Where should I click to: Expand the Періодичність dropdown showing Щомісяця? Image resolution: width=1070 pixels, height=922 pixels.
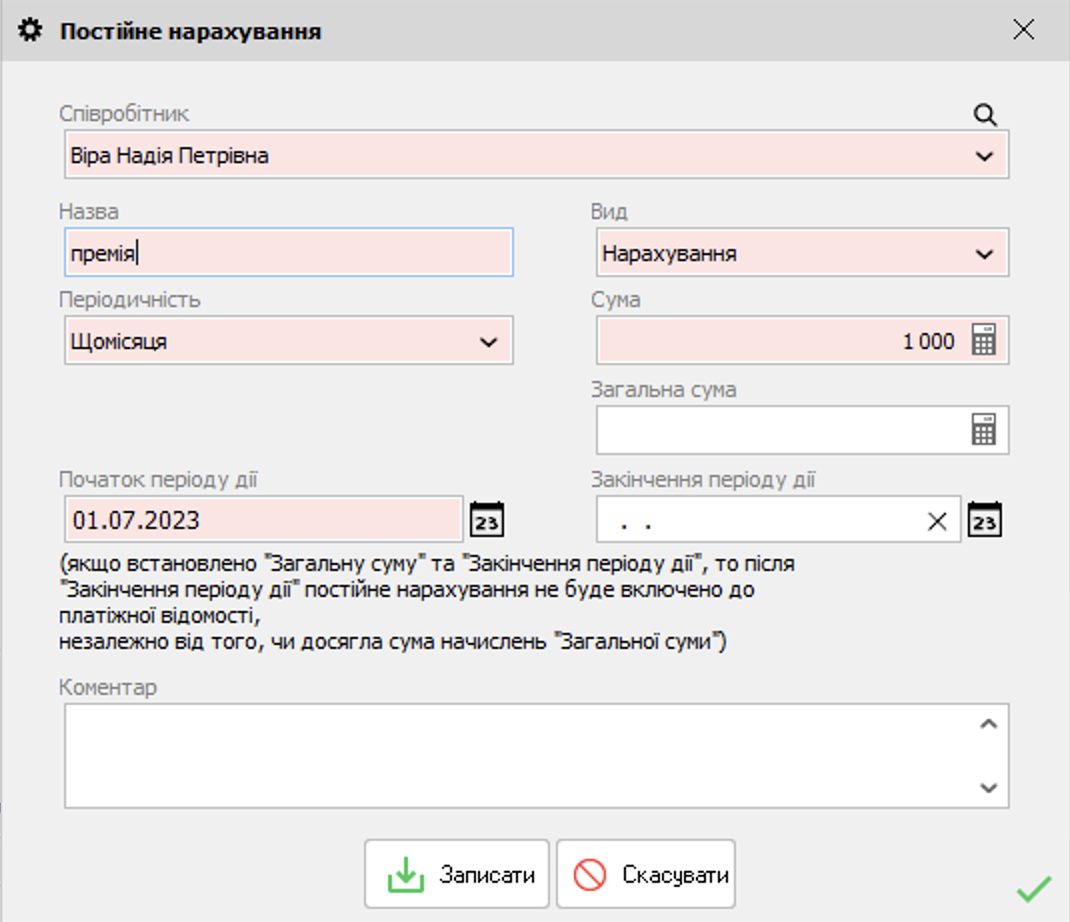point(488,342)
